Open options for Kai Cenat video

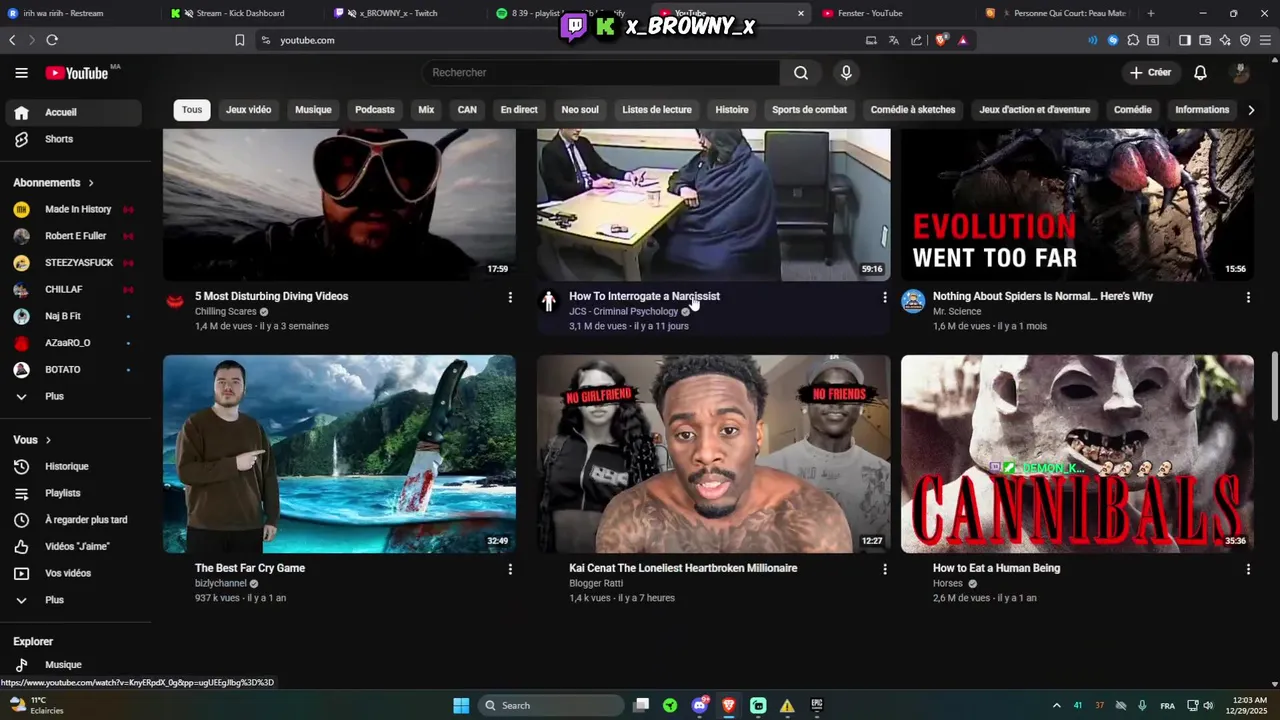point(884,569)
